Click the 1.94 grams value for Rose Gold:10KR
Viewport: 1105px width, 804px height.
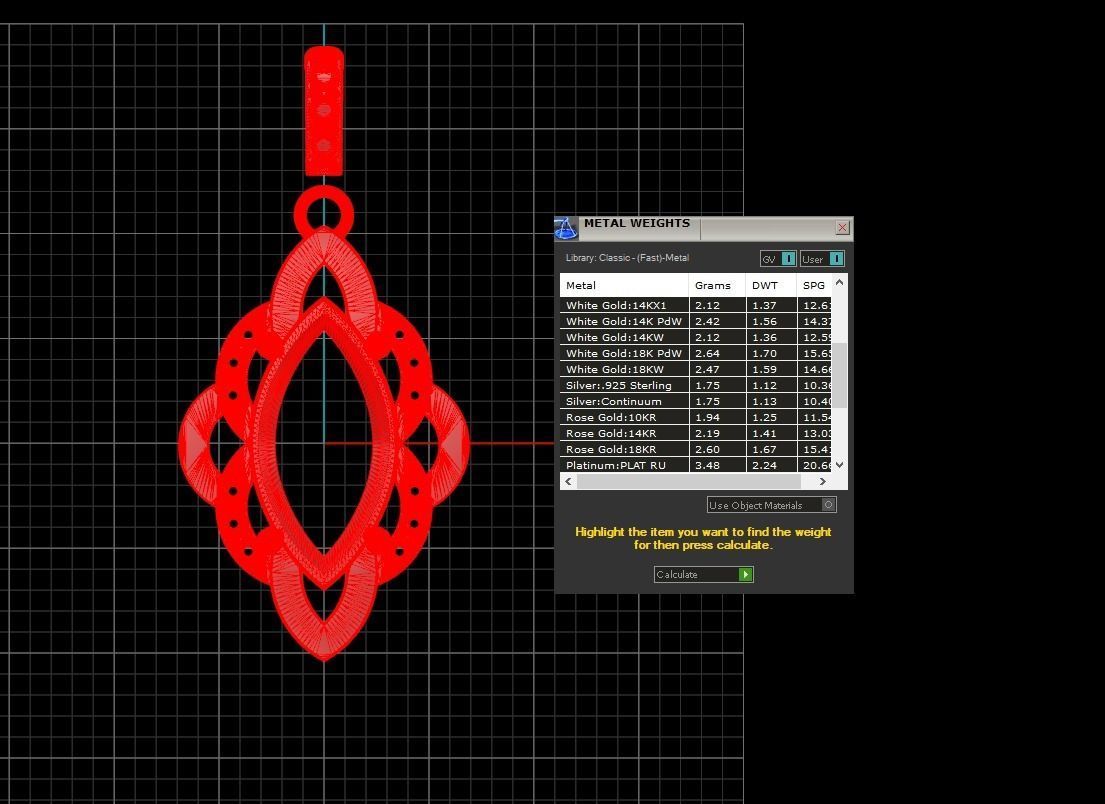708,418
